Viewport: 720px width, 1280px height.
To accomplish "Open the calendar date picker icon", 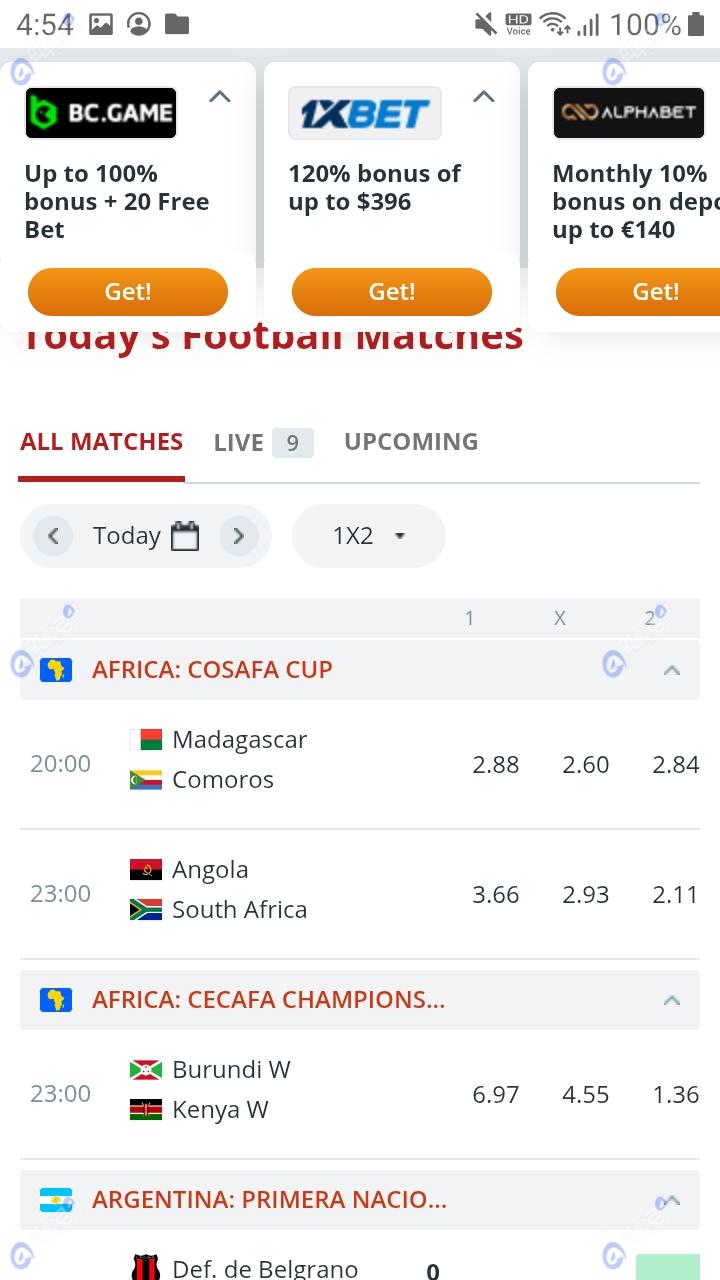I will pos(185,536).
